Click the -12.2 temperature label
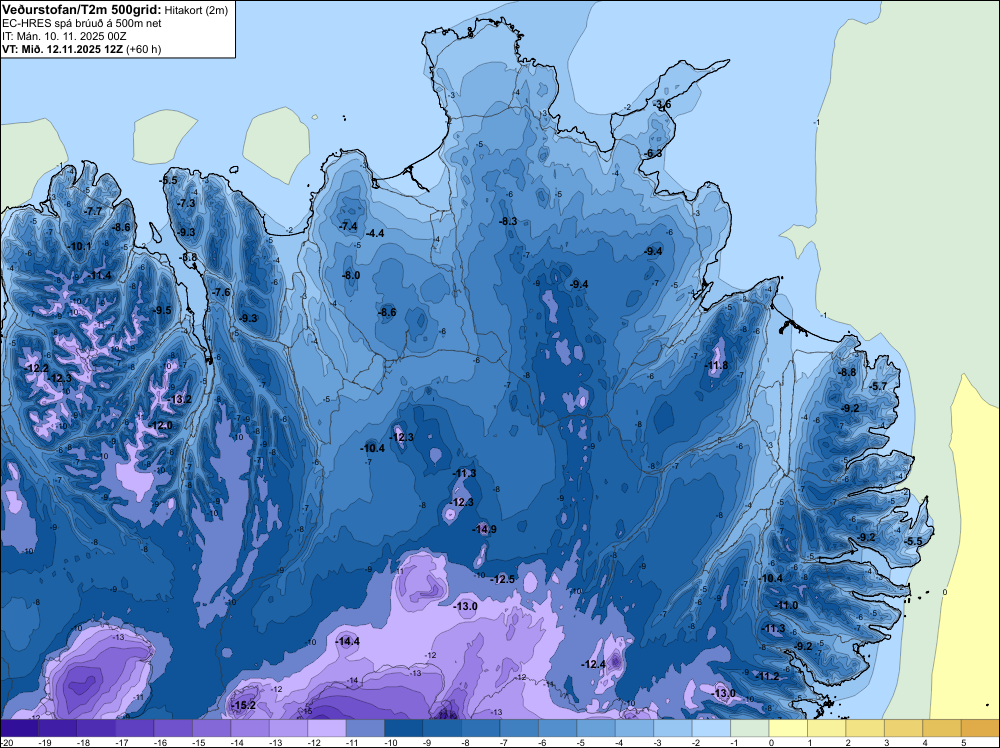Image resolution: width=1000 pixels, height=748 pixels. point(36,368)
